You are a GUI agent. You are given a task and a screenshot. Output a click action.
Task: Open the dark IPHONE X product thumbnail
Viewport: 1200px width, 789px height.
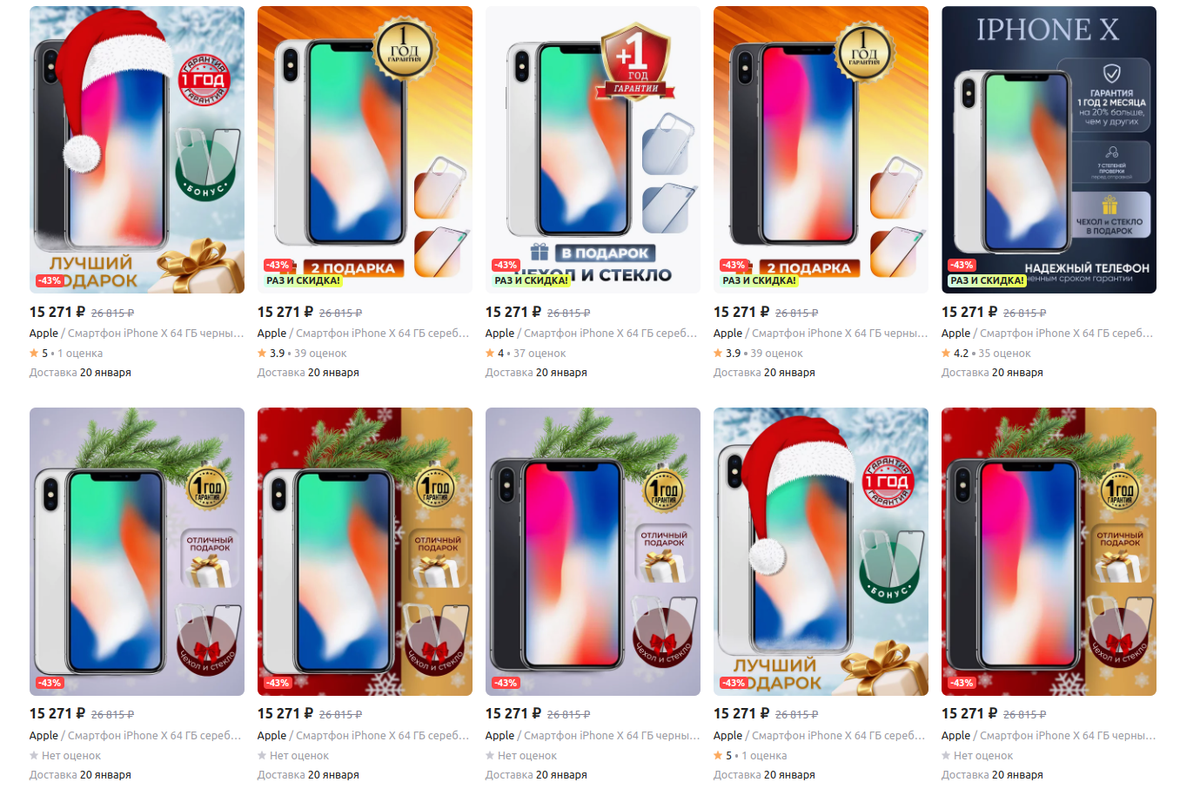coord(1049,150)
